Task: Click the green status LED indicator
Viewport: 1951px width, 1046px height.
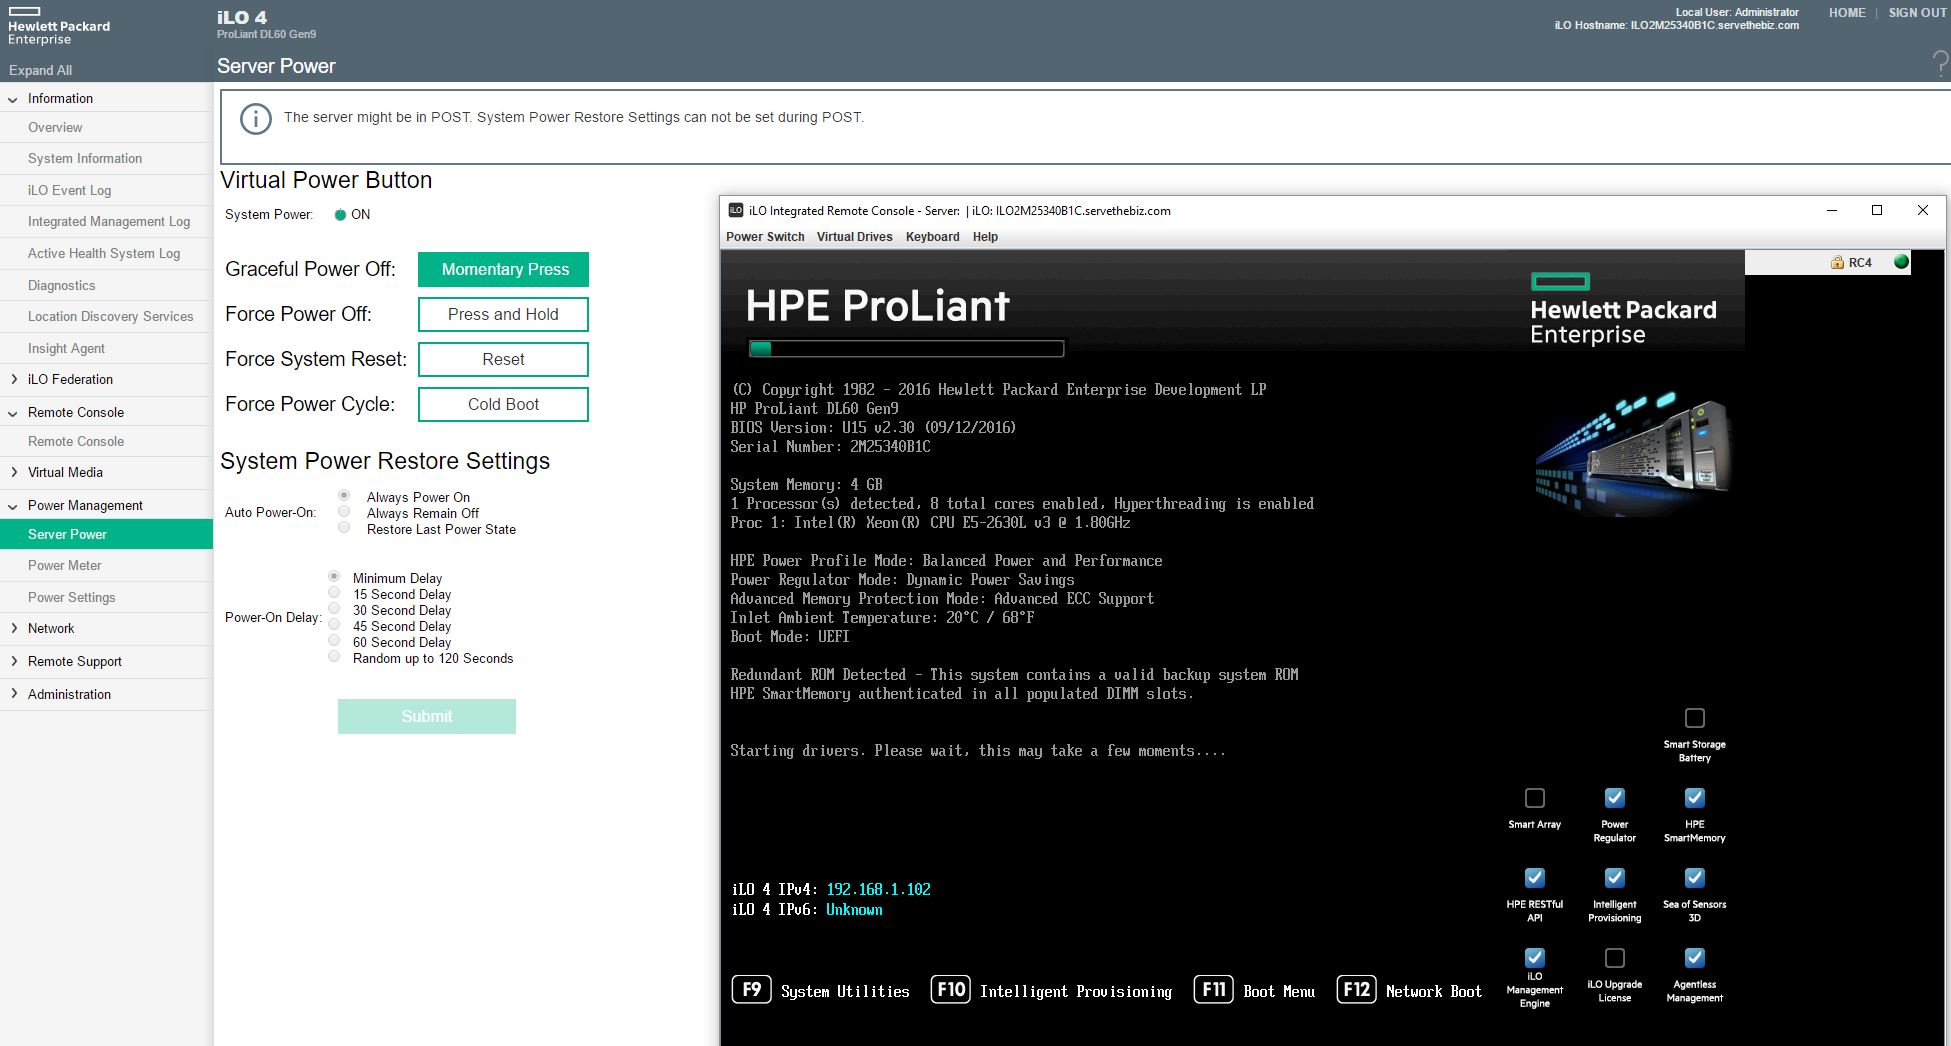Action: 1901,262
